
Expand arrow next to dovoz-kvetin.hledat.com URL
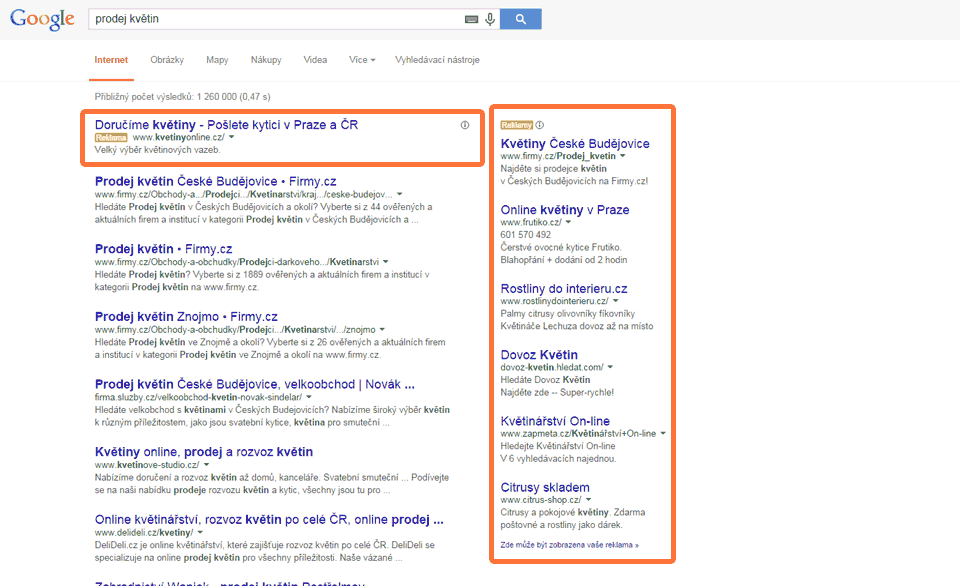[x=610, y=367]
